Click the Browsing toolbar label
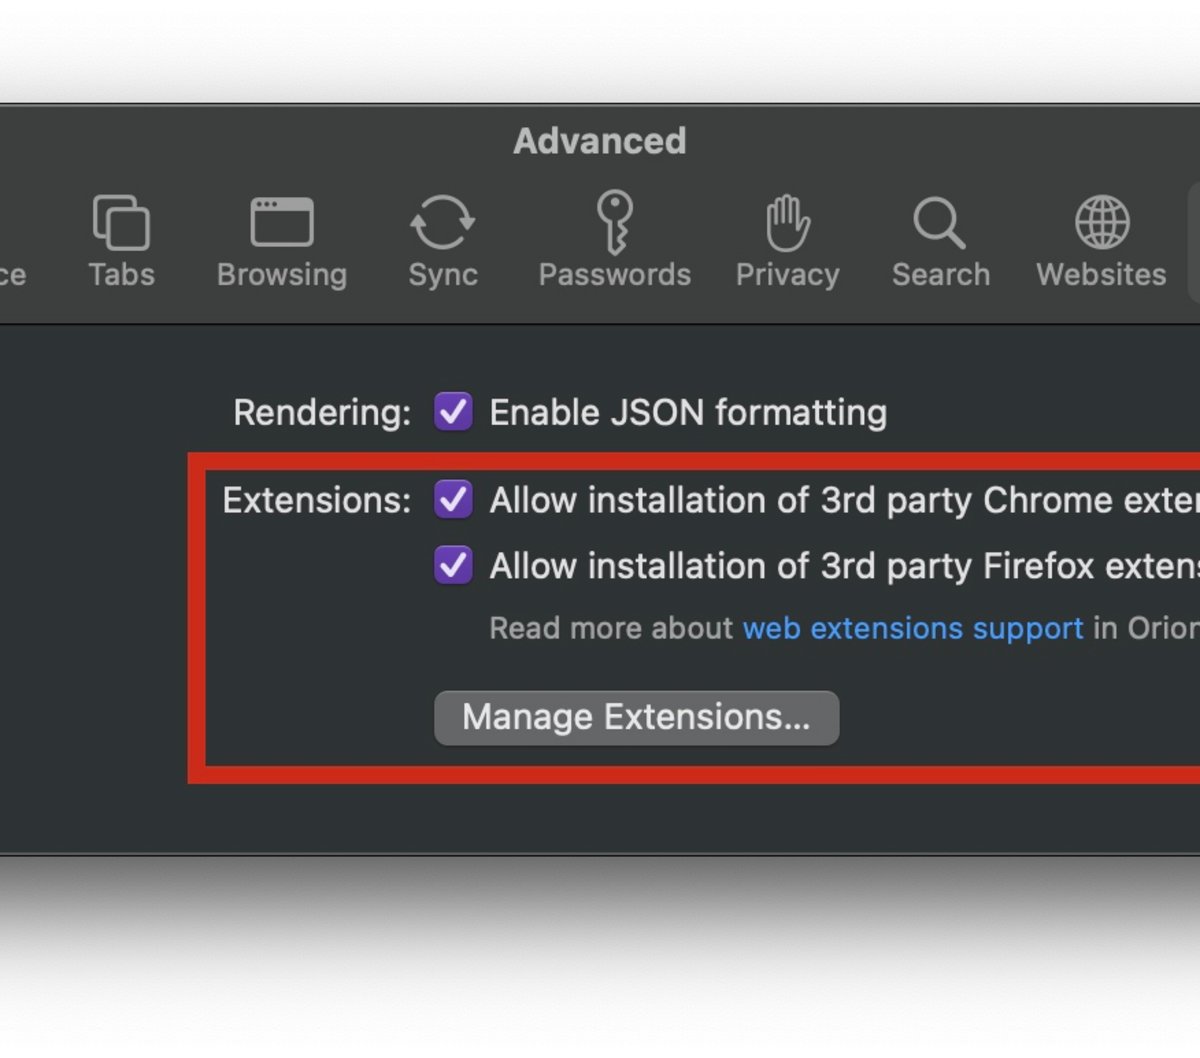Screen dimensions: 1200x1058 [x=281, y=275]
